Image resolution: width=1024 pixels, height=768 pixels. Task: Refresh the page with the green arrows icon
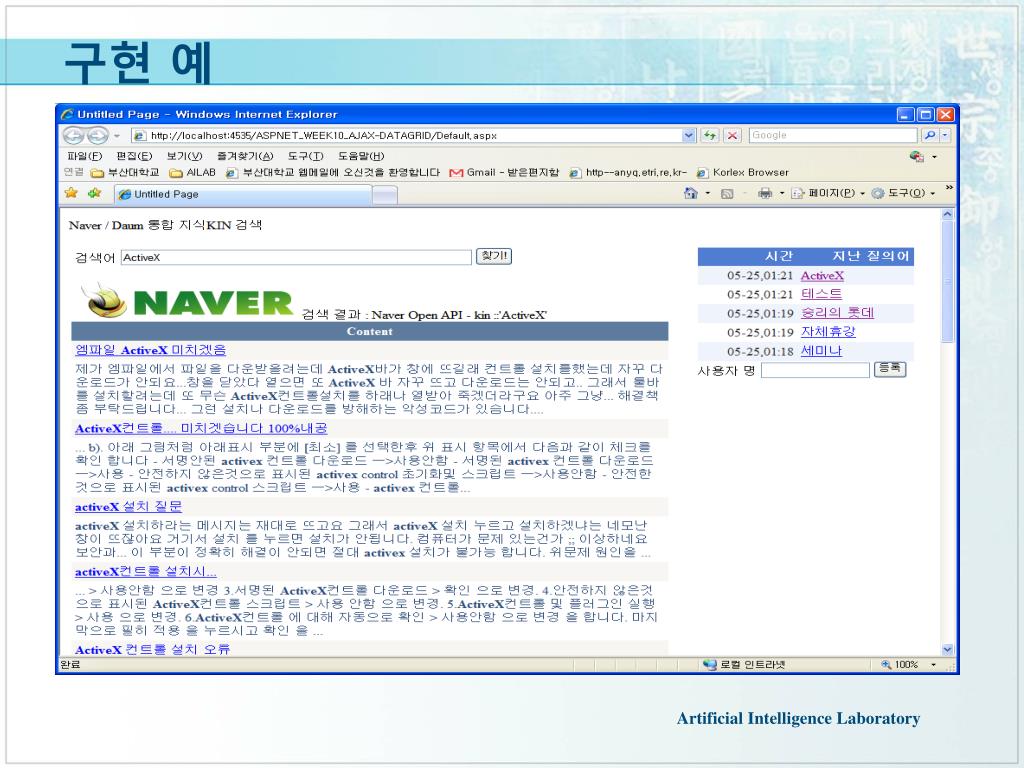point(709,135)
